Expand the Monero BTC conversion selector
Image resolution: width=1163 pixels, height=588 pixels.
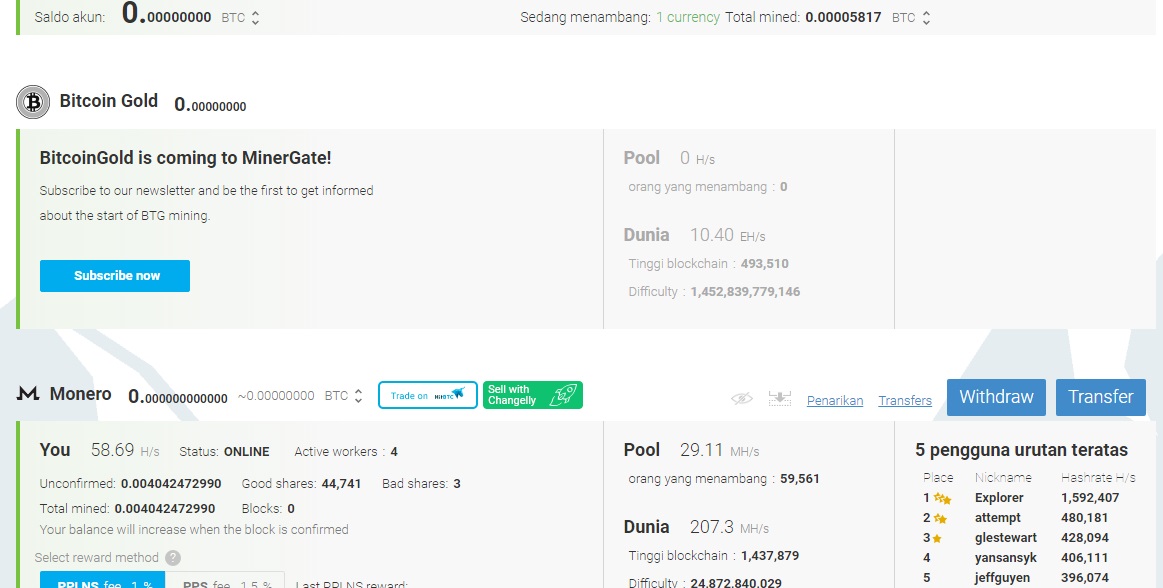click(358, 395)
